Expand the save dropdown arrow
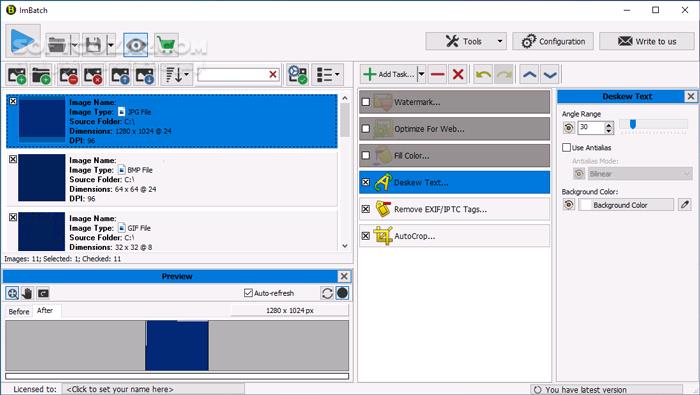Viewport: 700px width, 395px height. coord(111,45)
